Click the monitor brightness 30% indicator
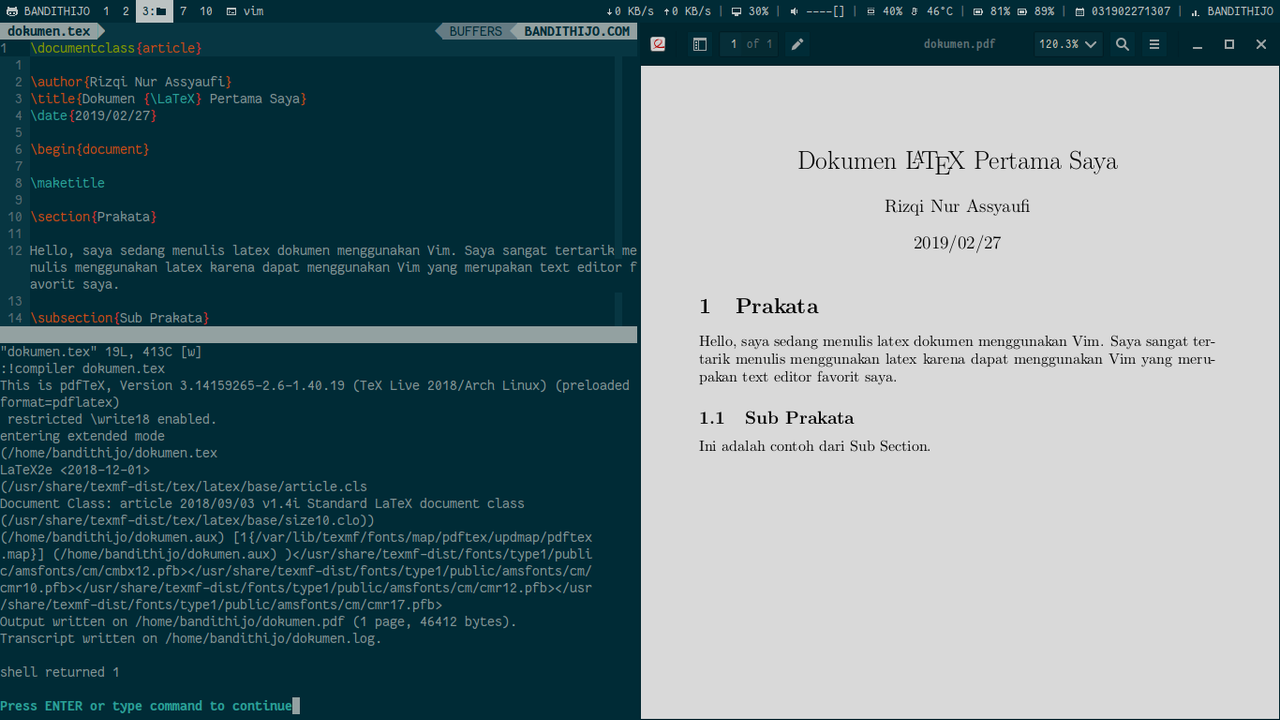This screenshot has height=720, width=1280. click(x=750, y=11)
